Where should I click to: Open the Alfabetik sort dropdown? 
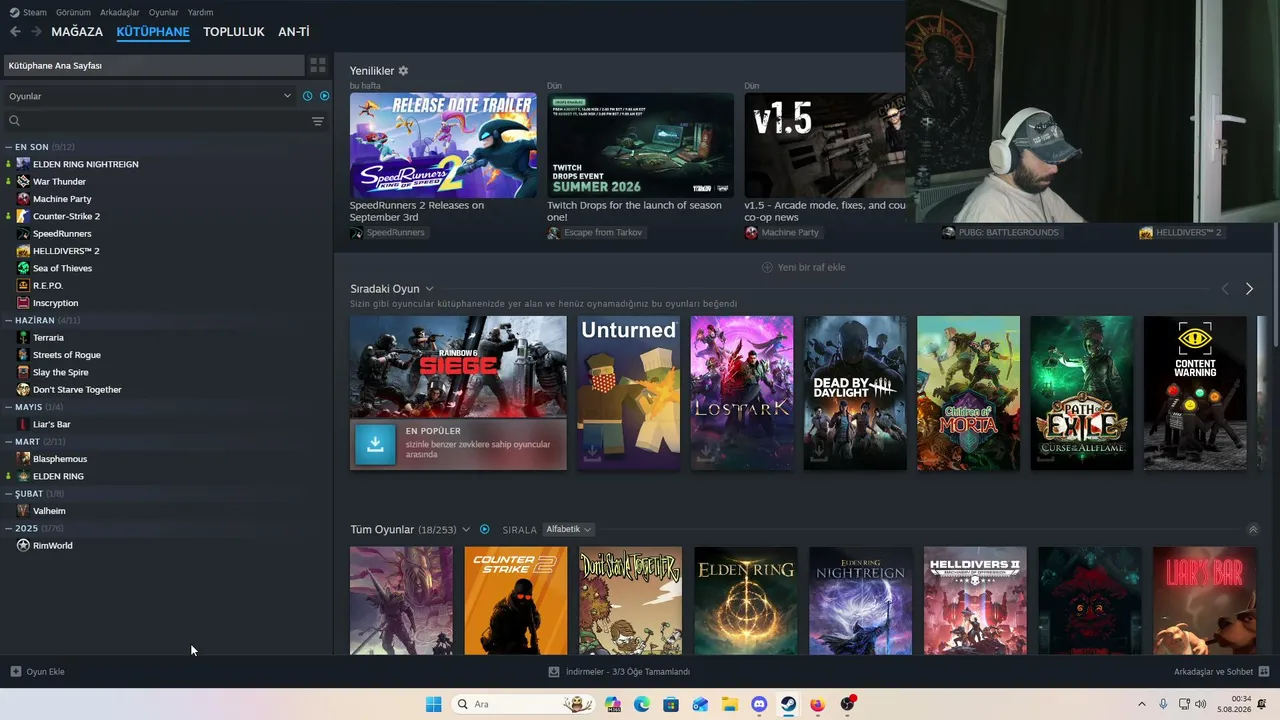(569, 529)
